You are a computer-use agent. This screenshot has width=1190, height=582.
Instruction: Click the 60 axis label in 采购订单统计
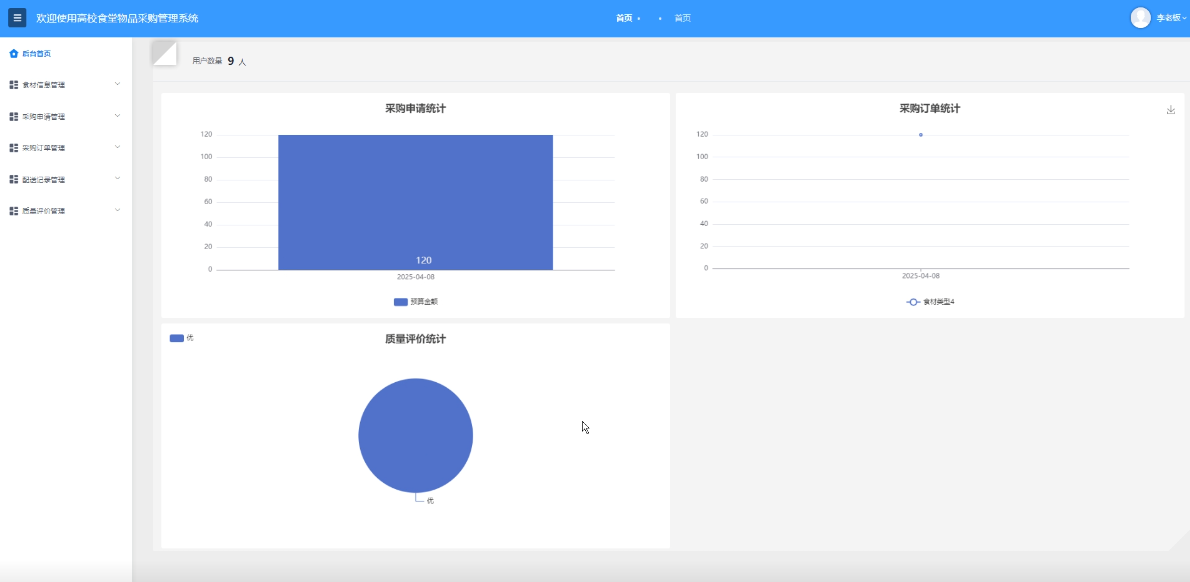[x=704, y=201]
